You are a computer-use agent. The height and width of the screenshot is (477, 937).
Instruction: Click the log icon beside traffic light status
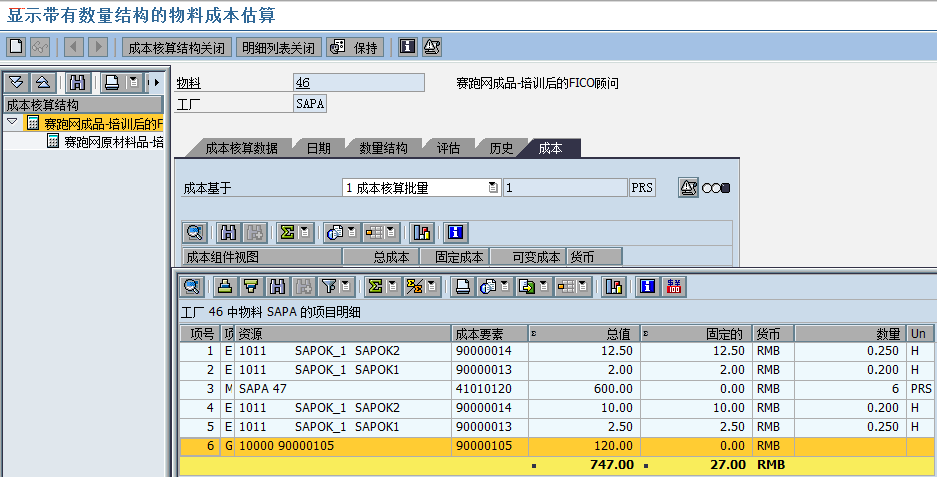[688, 188]
